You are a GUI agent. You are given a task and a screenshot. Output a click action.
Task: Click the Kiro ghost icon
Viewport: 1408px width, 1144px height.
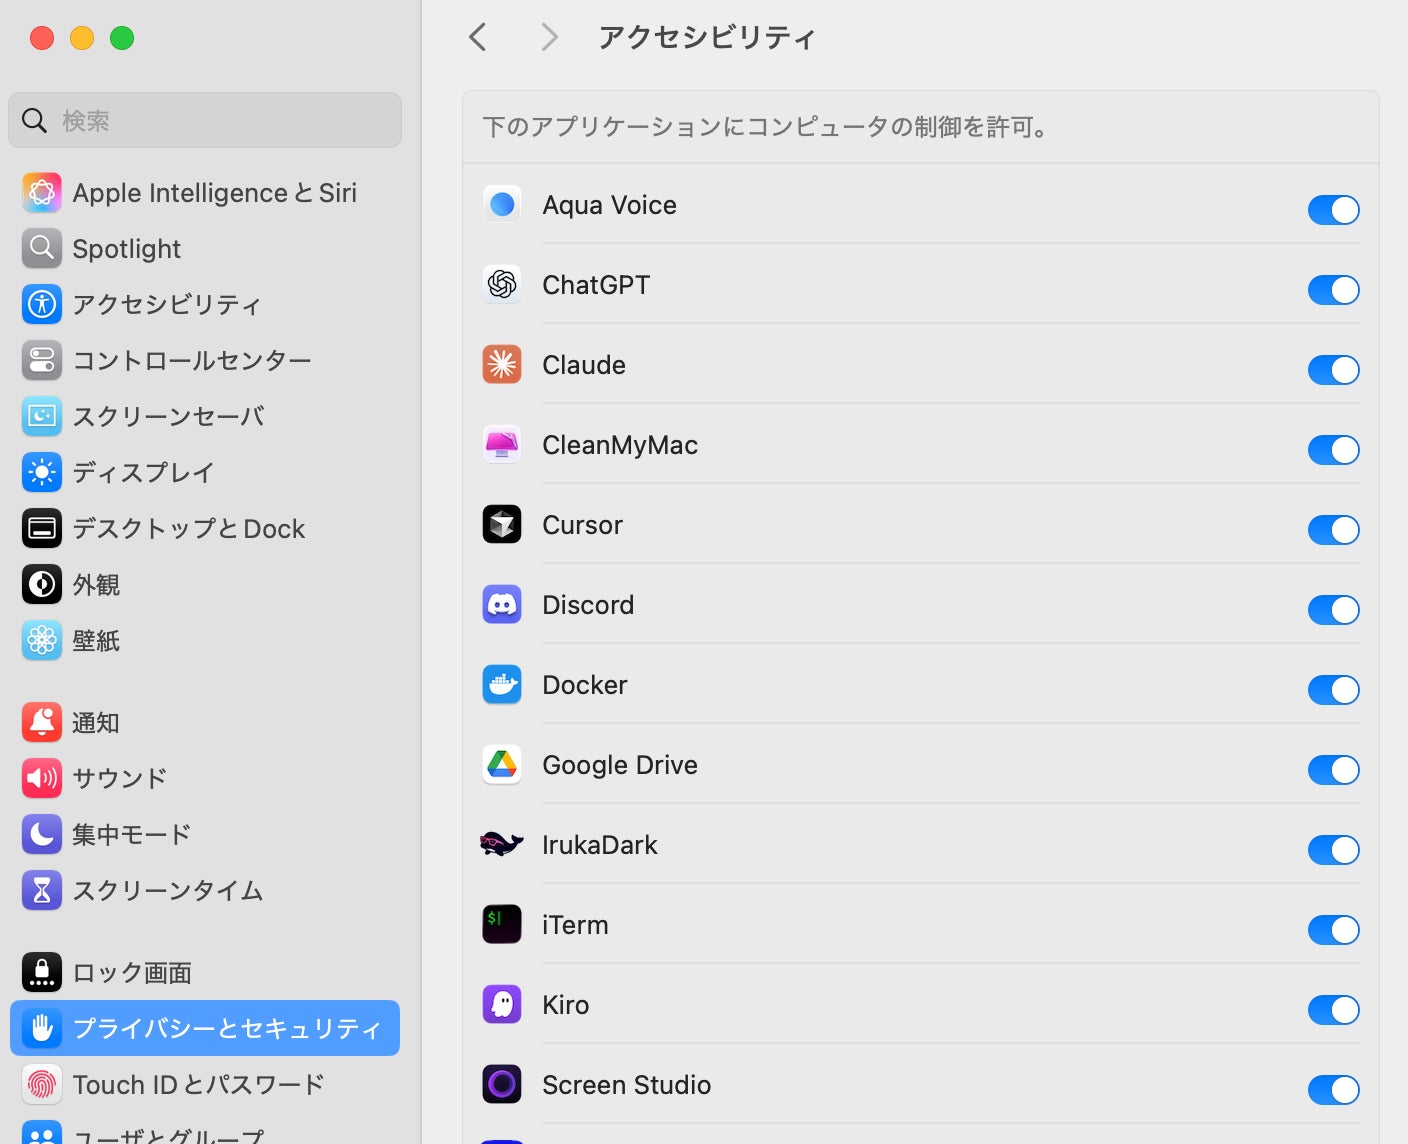click(x=502, y=1004)
